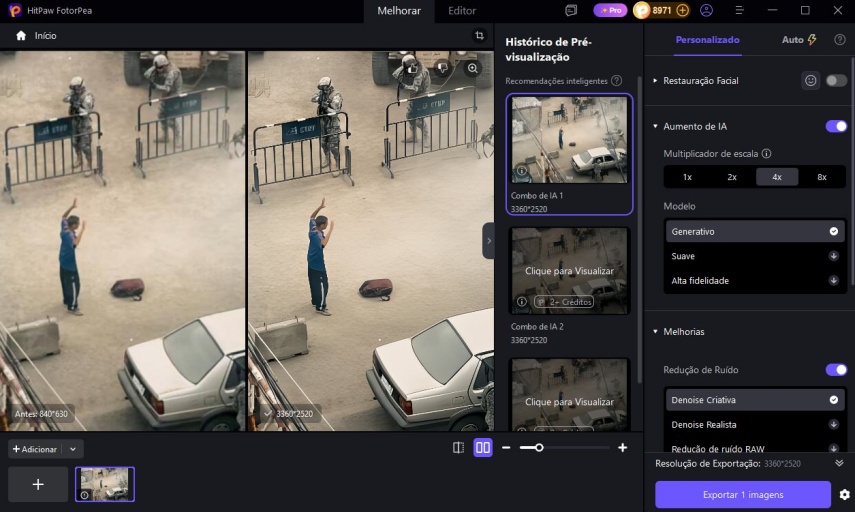Toggle Redução de Ruído switch

836,370
